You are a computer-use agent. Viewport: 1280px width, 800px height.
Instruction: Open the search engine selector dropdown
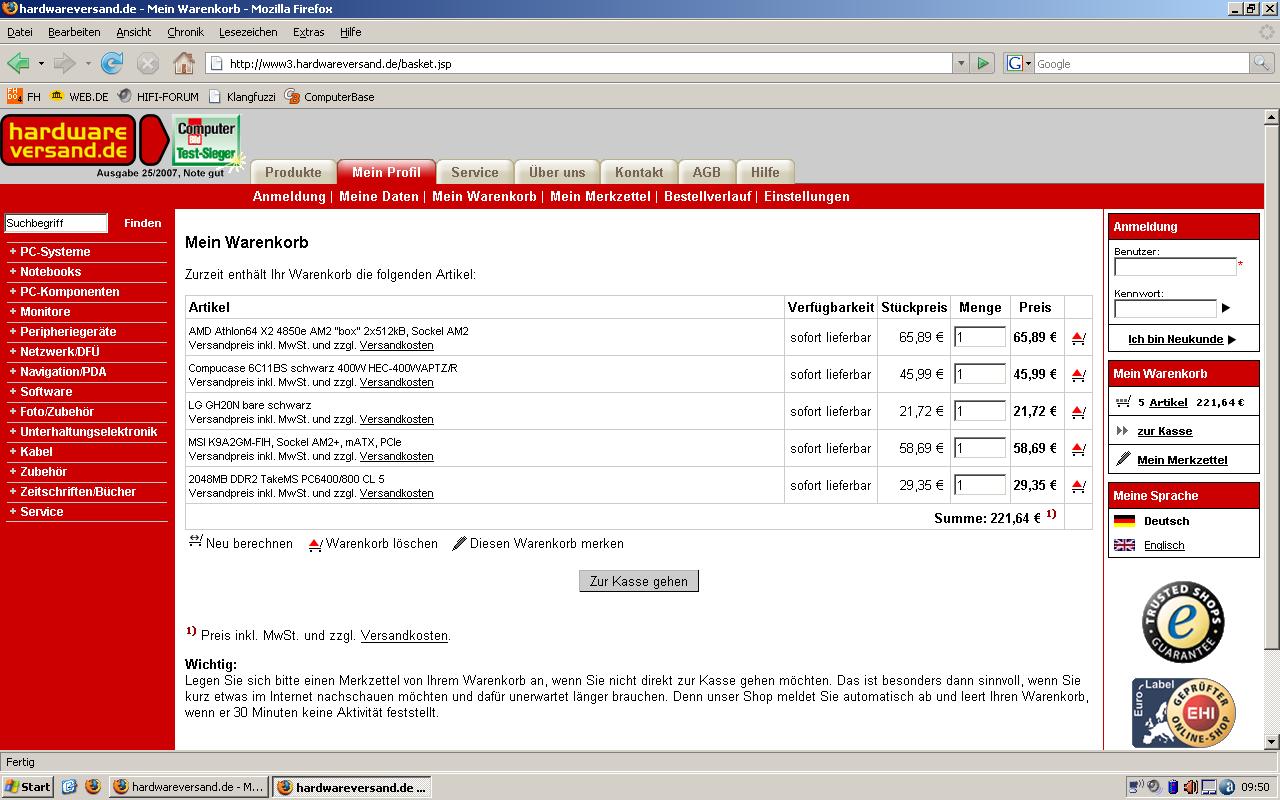(x=1019, y=63)
